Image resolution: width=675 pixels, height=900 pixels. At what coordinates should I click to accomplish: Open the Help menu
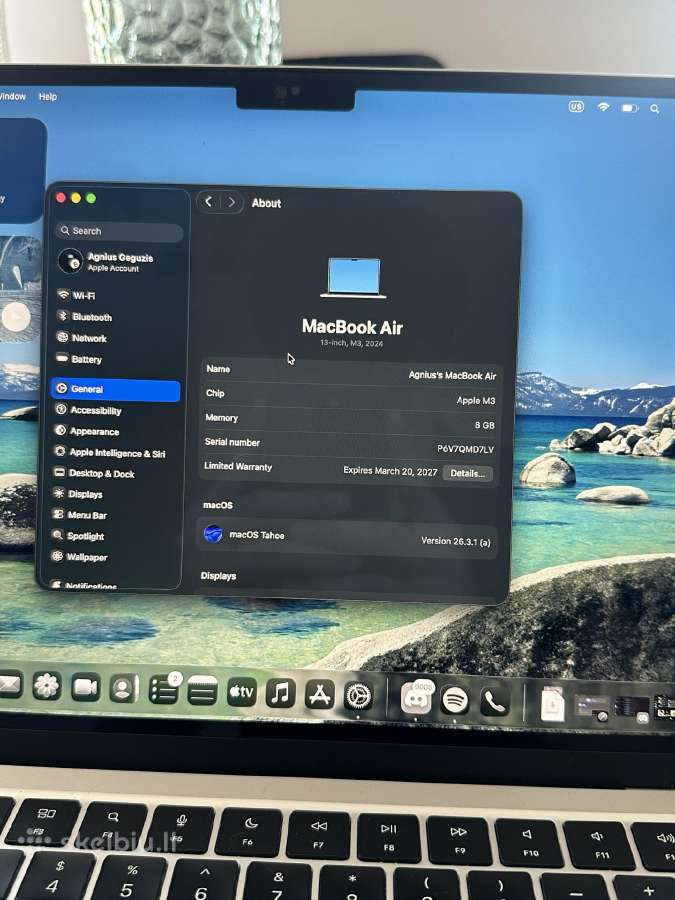48,96
